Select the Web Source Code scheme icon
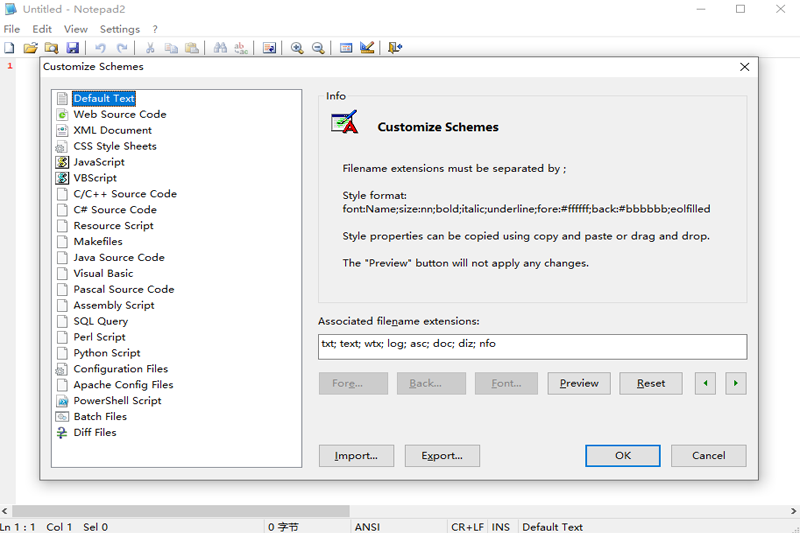800x533 pixels. (62, 115)
